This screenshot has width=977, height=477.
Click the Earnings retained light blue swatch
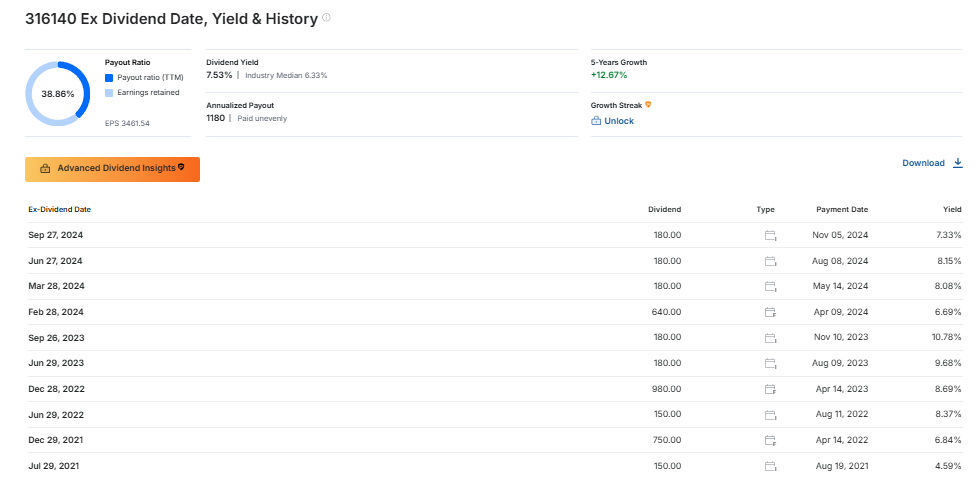pyautogui.click(x=109, y=93)
